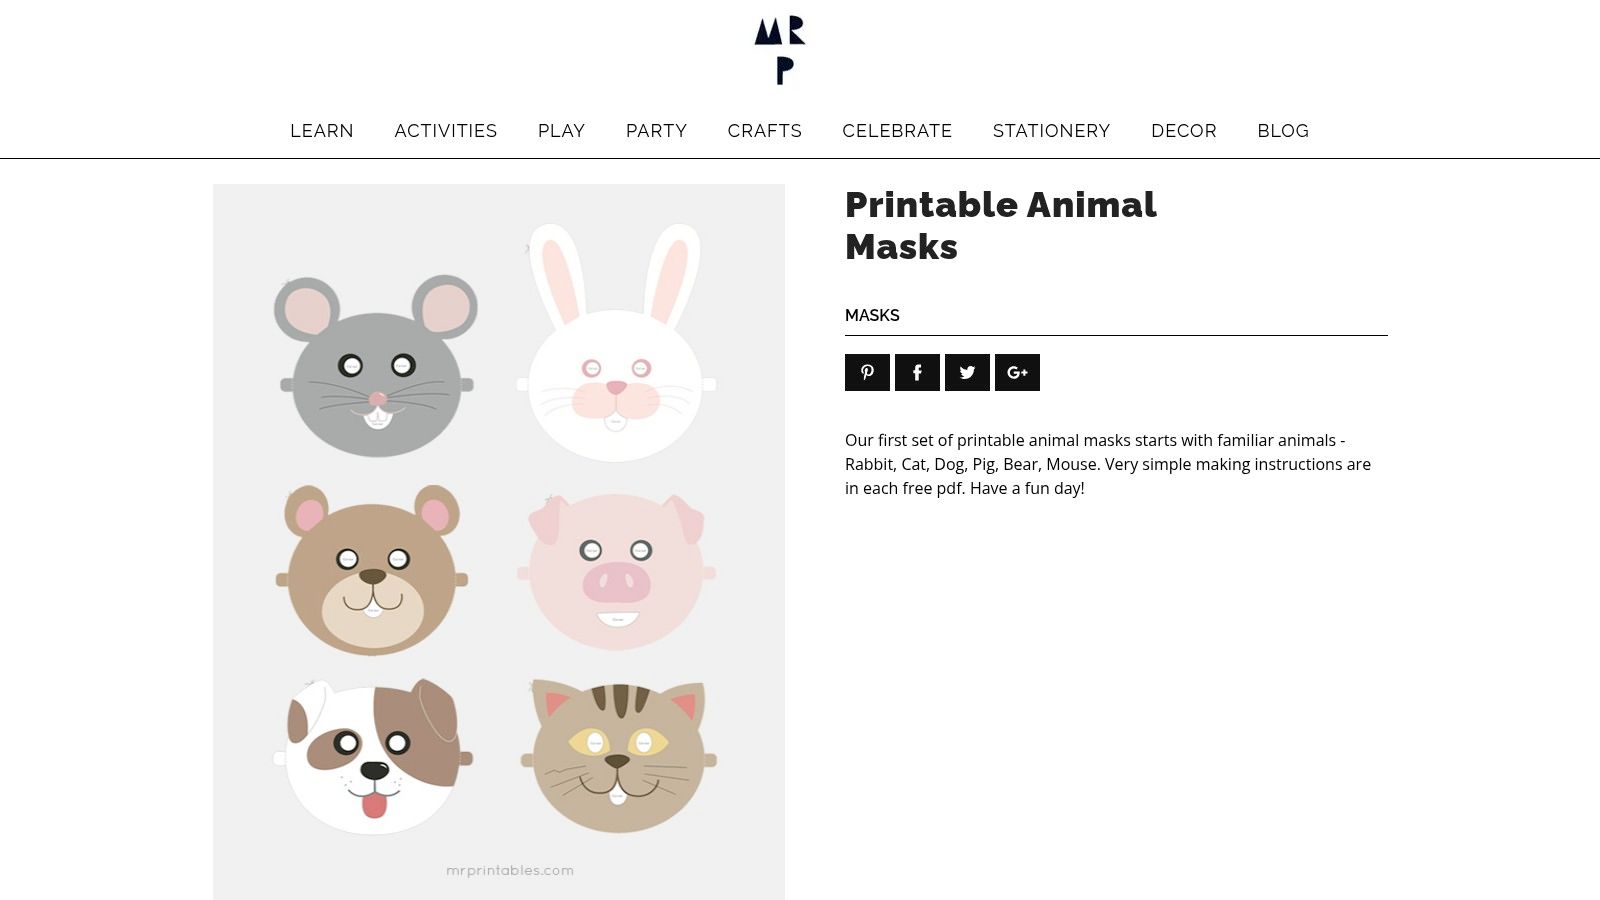The width and height of the screenshot is (1600, 900).
Task: Open the MASKS category link
Action: click(x=872, y=315)
